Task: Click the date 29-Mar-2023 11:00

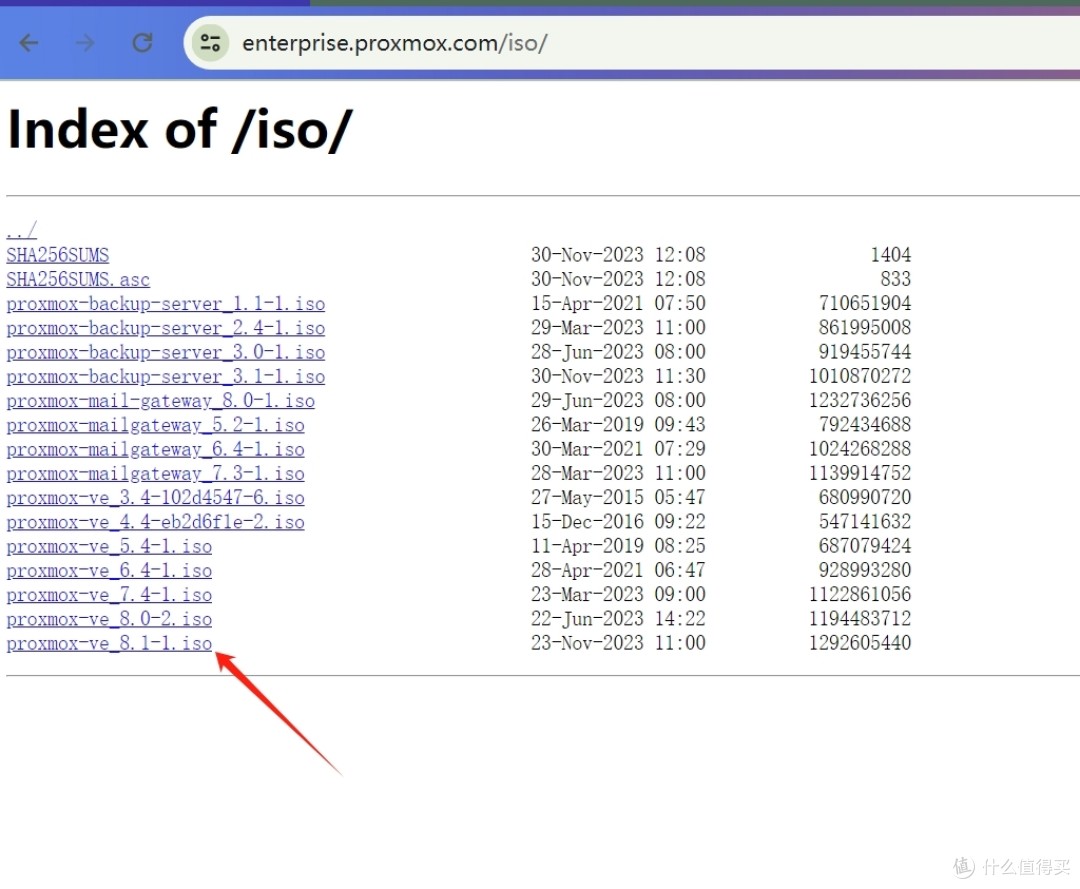Action: pyautogui.click(x=618, y=328)
